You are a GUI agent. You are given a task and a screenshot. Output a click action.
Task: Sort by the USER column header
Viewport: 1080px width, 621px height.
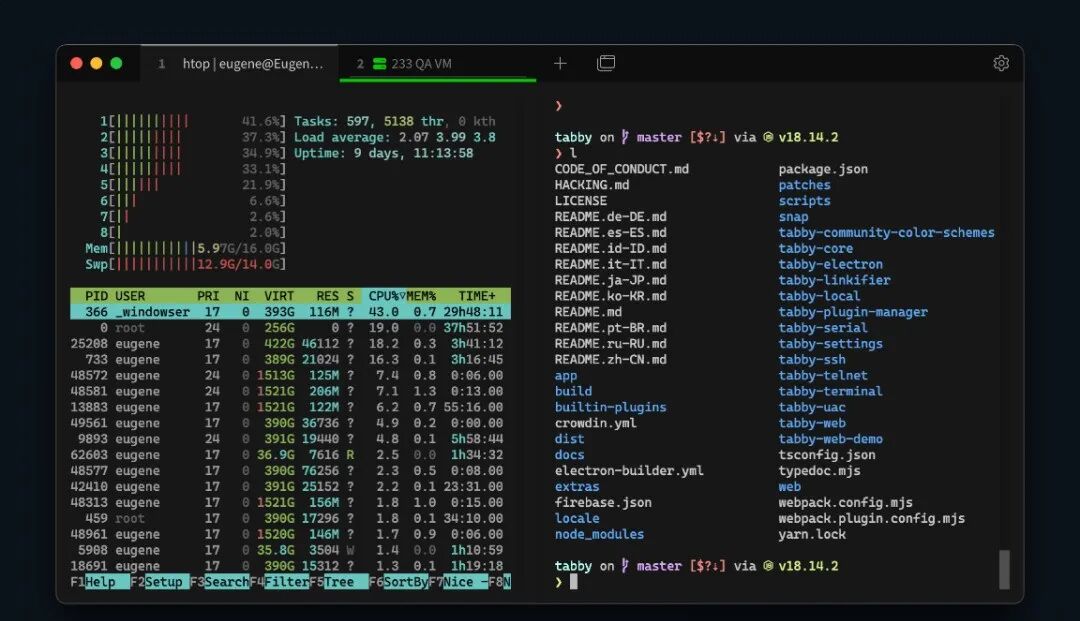pyautogui.click(x=130, y=296)
